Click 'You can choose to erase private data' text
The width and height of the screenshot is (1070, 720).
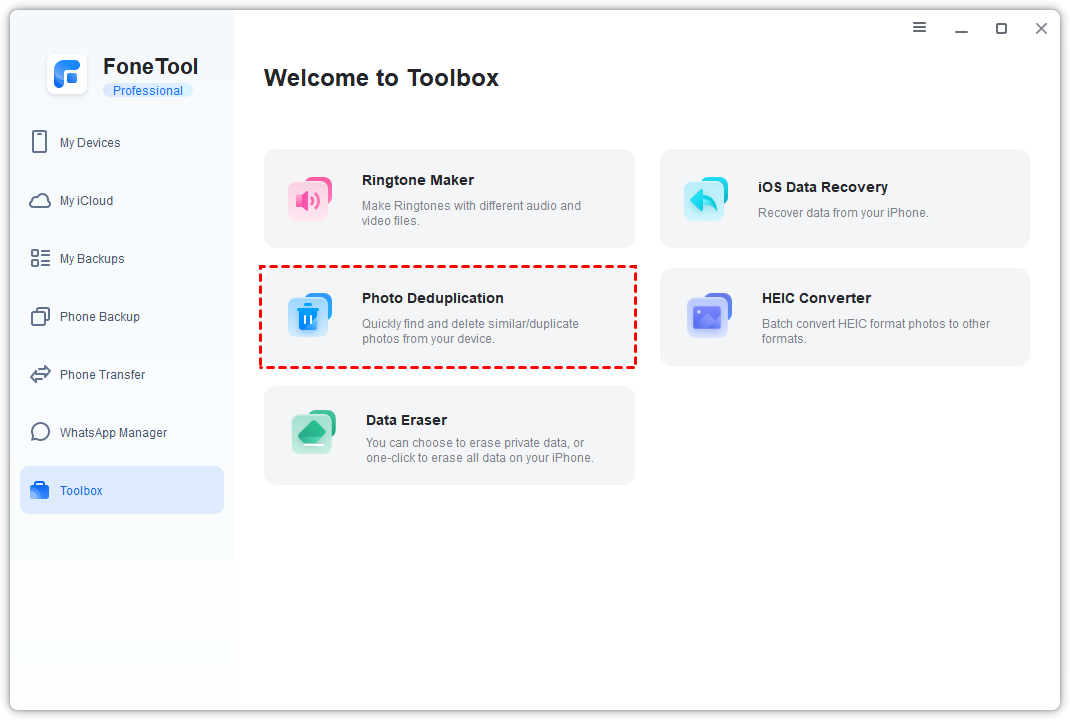point(479,450)
